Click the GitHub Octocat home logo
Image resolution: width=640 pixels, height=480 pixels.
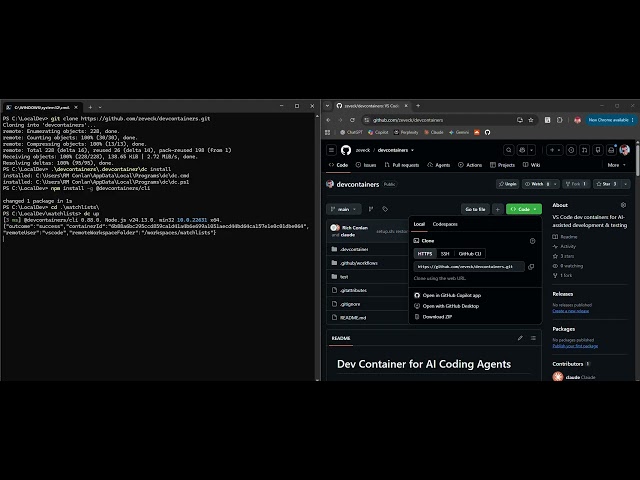pos(346,150)
